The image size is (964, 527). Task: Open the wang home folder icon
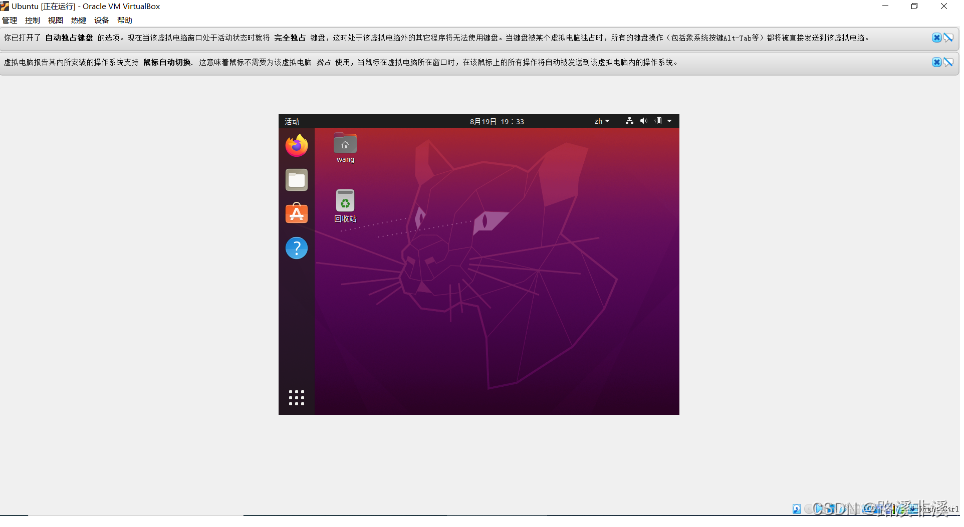[x=346, y=148]
